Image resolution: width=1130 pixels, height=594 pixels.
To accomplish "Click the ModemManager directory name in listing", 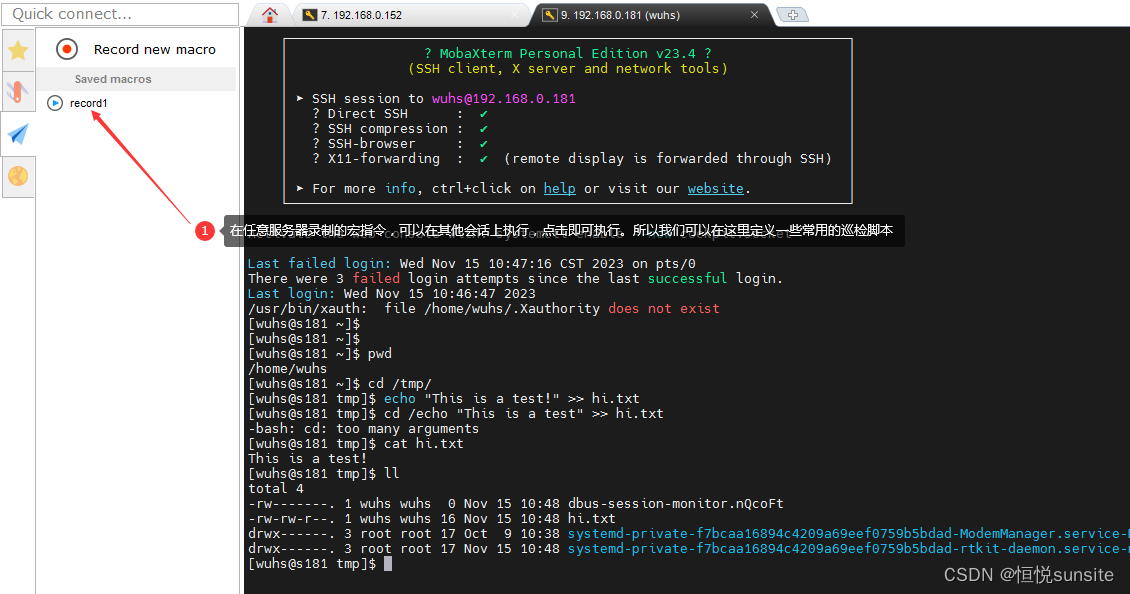I will click(x=847, y=534).
